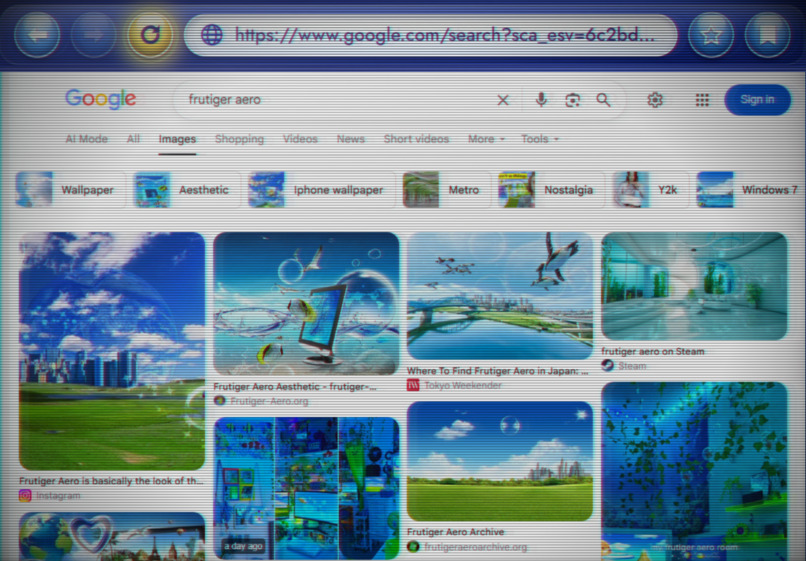Click 'Frutiger Aero Aesthetic - frutiger-...' caption

[295, 387]
